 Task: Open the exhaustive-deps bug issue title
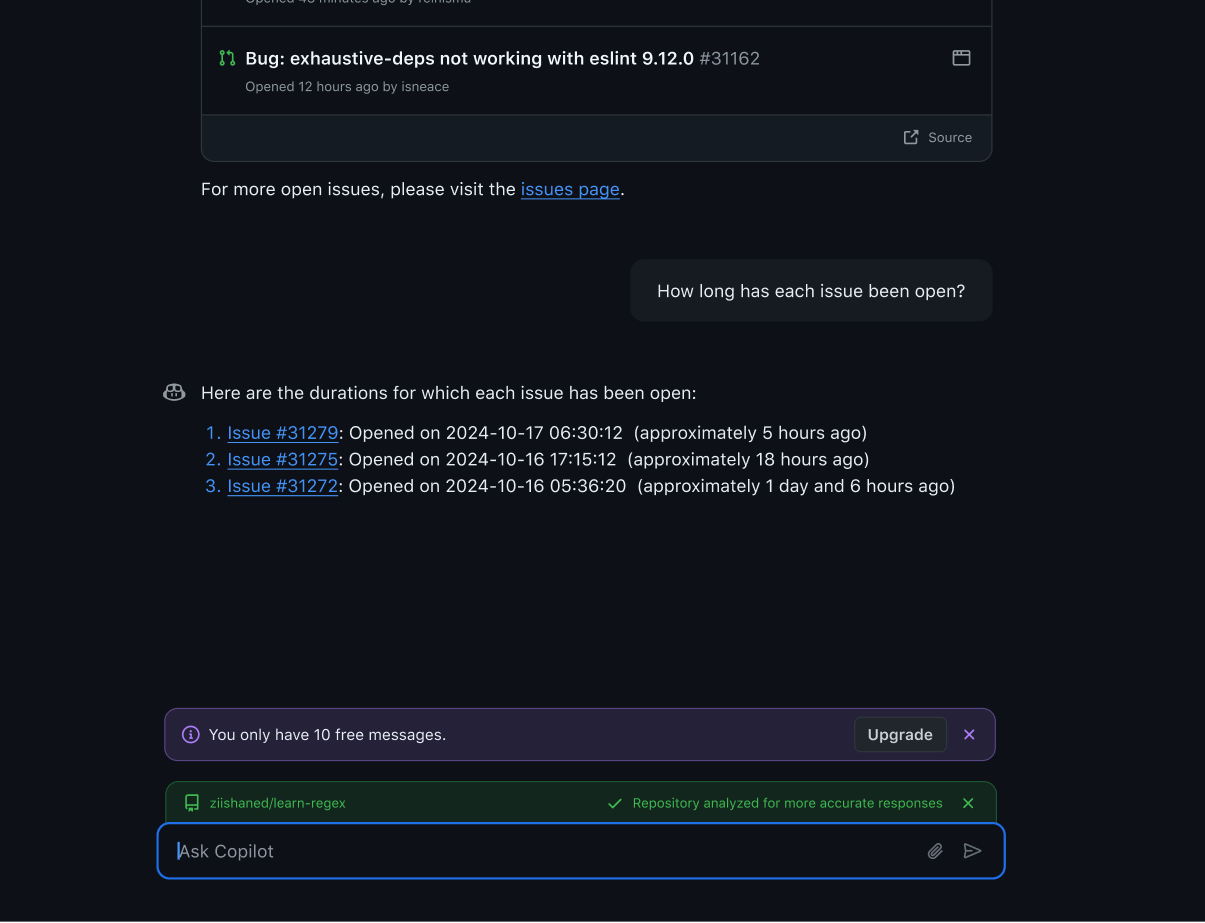tap(469, 58)
